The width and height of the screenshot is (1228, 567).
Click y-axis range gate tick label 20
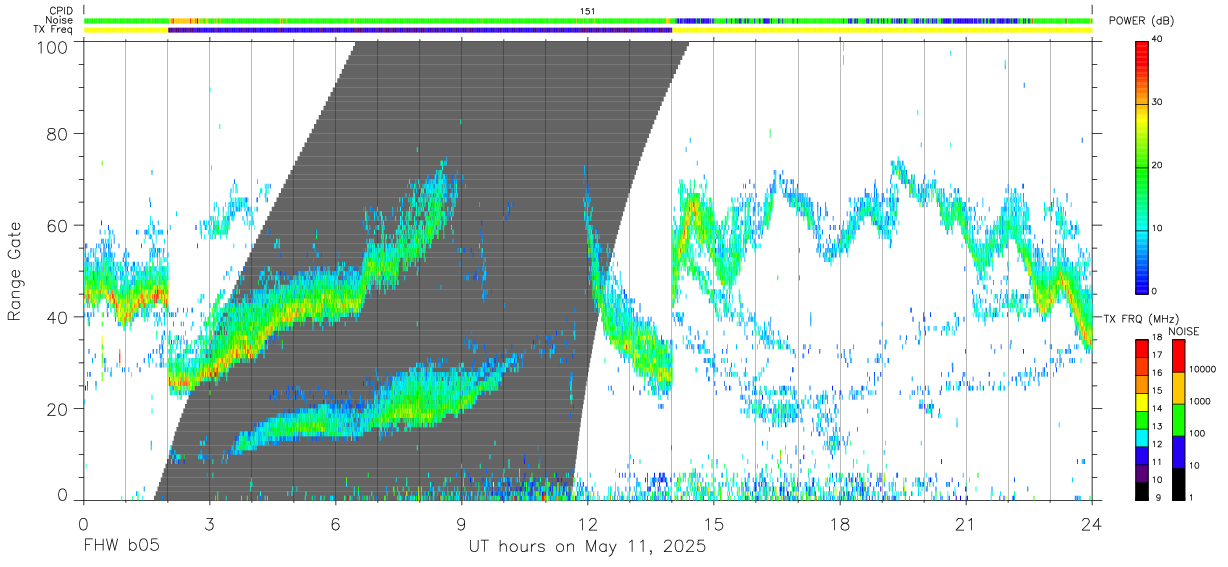[x=57, y=409]
